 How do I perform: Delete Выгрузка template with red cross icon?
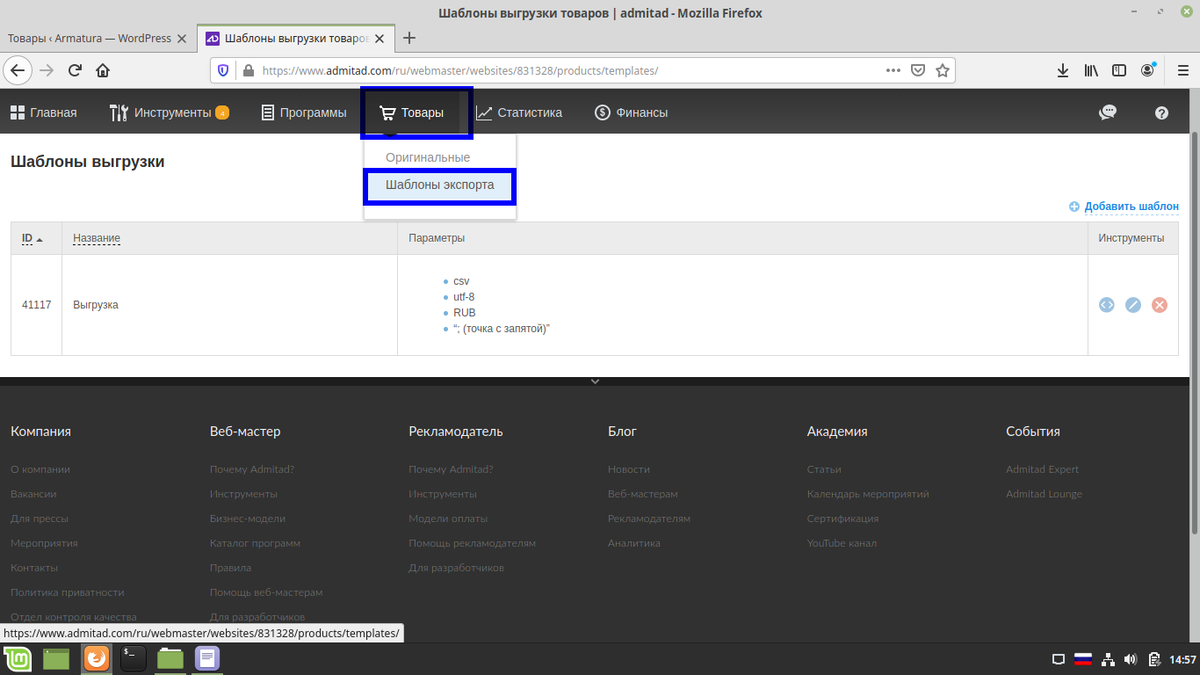click(x=1159, y=305)
